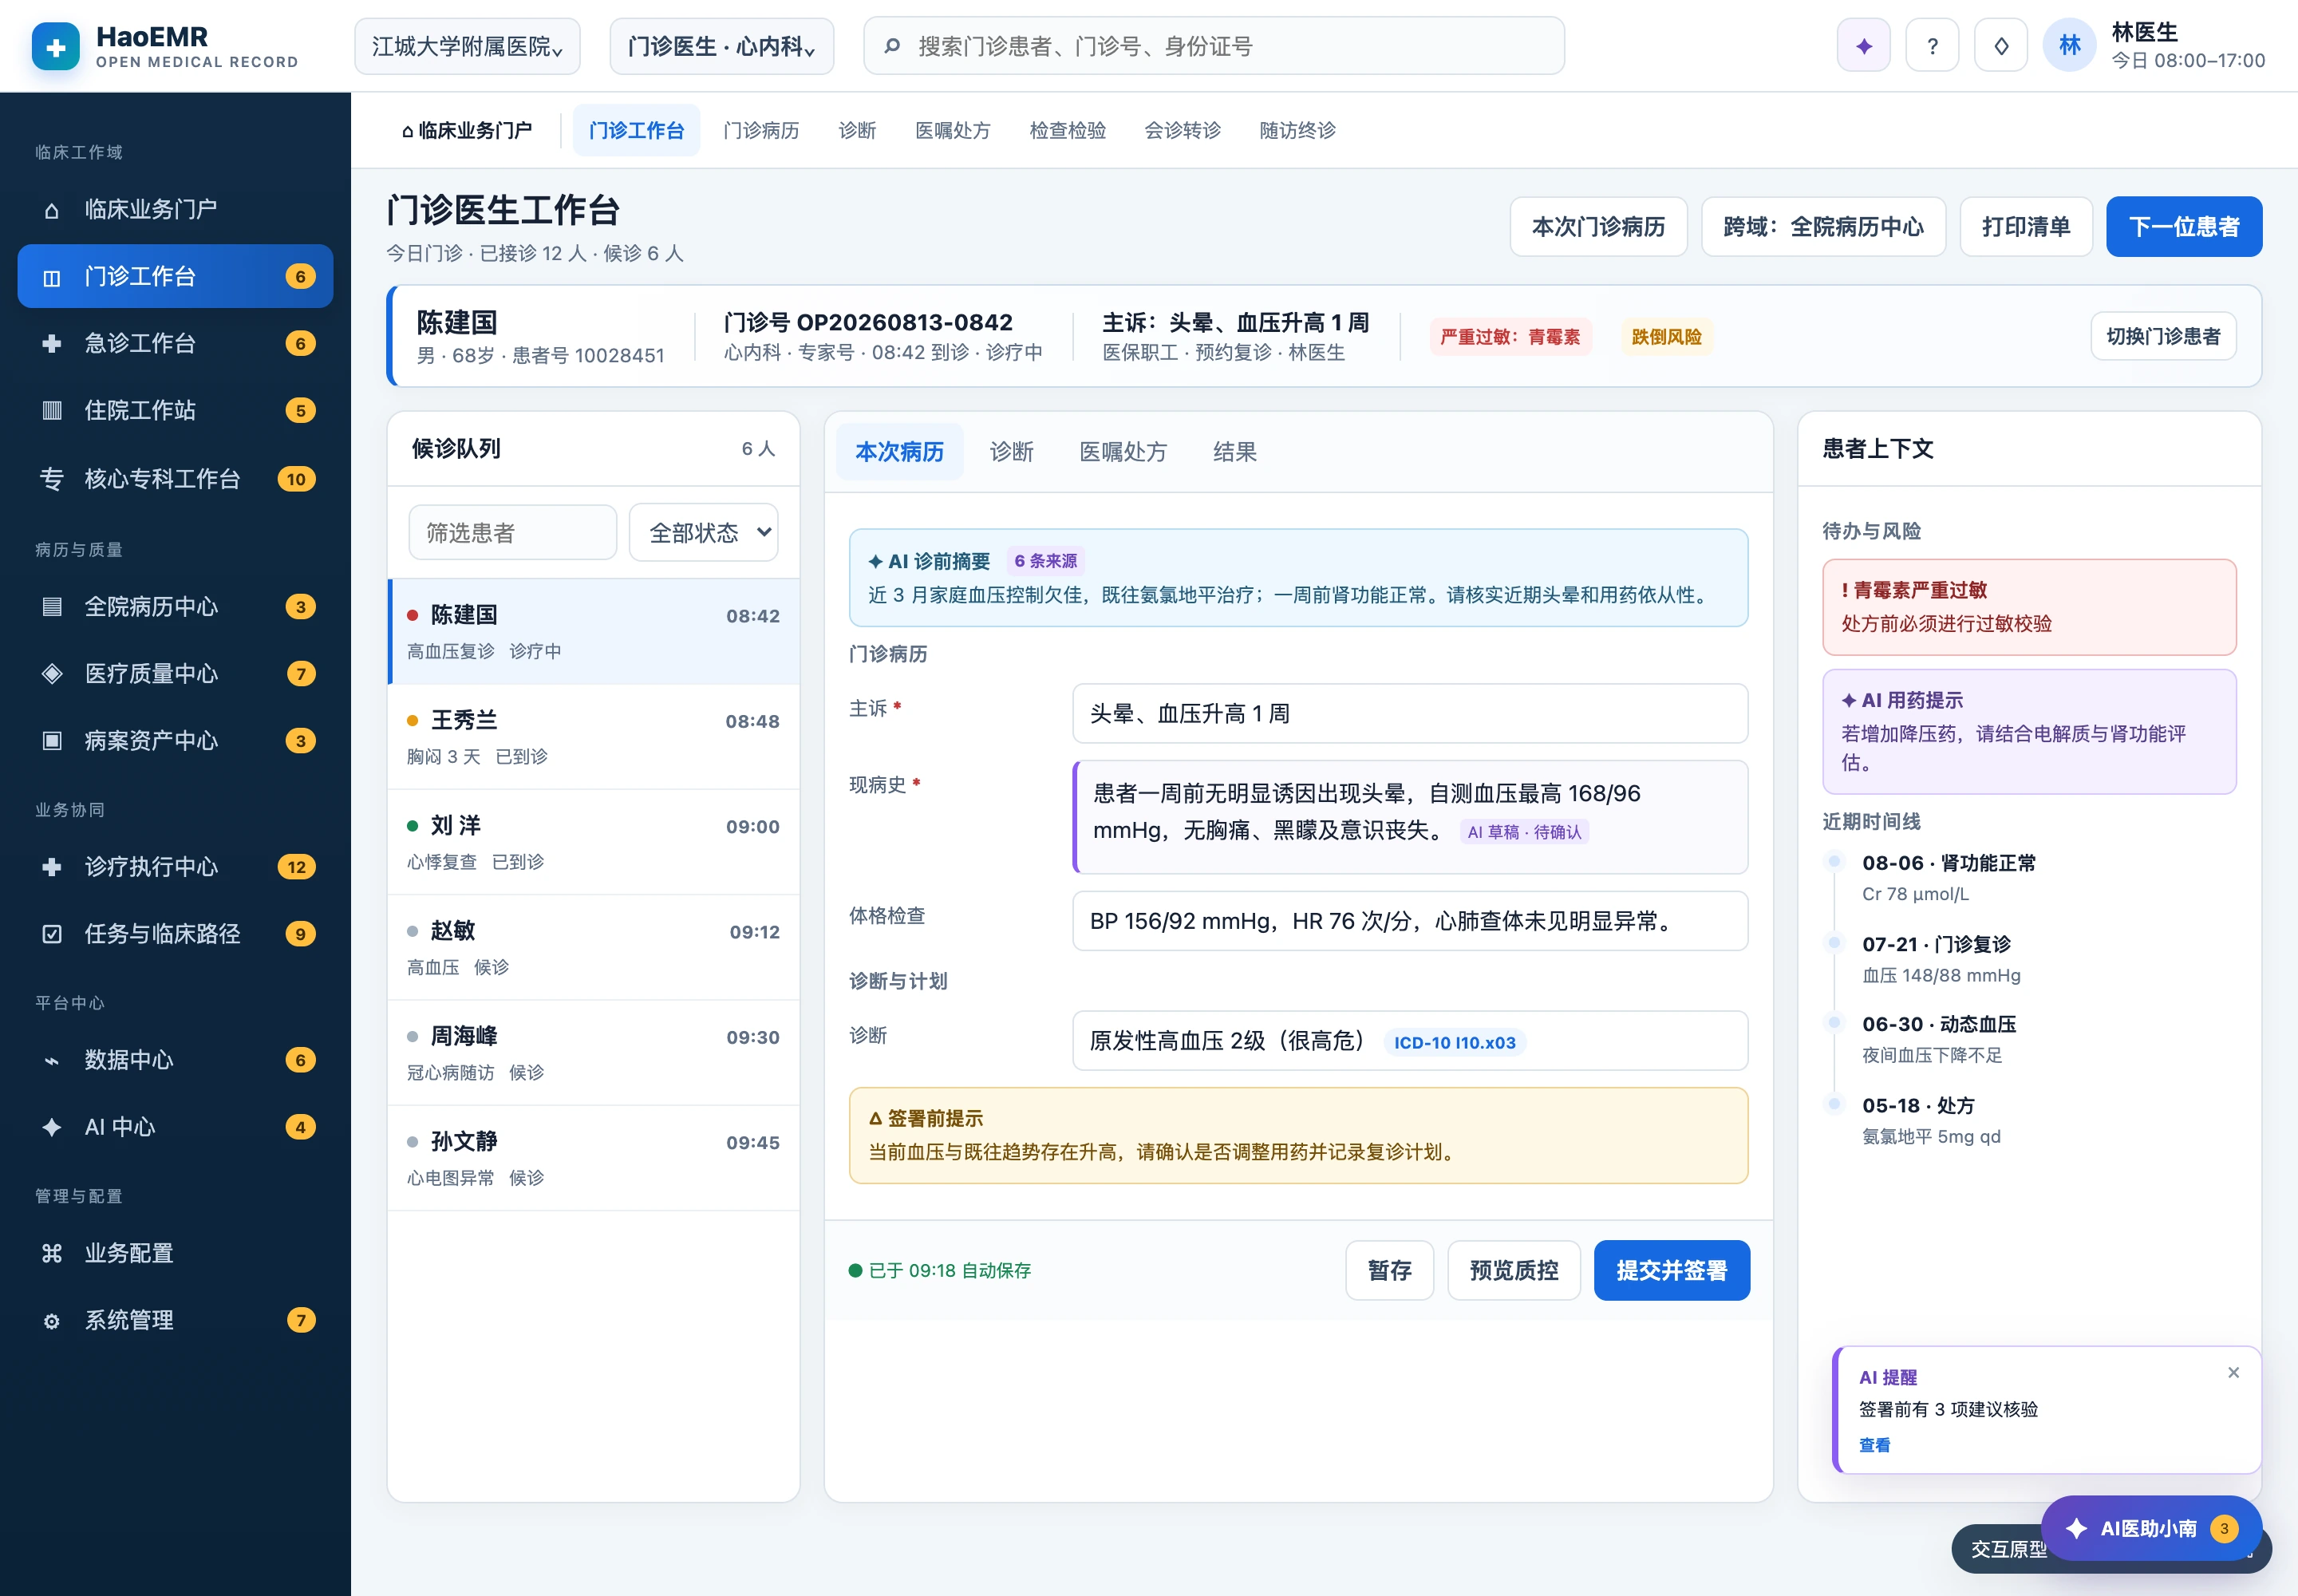2298x1596 pixels.
Task: Click the 任务与临床路径 checkbox icon
Action: [x=52, y=934]
